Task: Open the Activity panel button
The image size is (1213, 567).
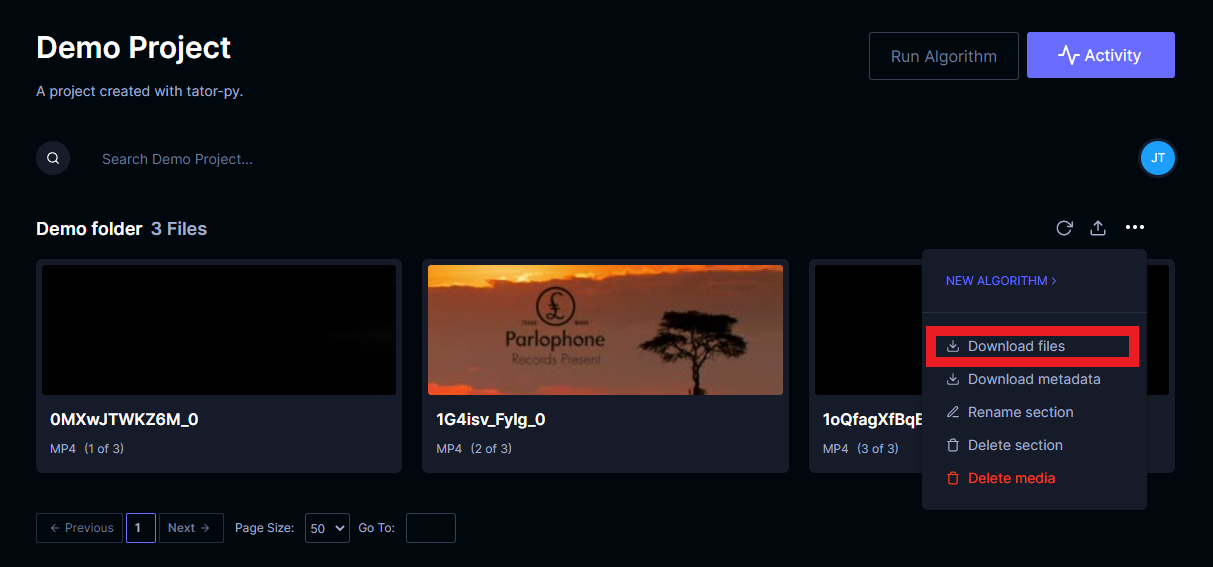Action: pos(1101,55)
